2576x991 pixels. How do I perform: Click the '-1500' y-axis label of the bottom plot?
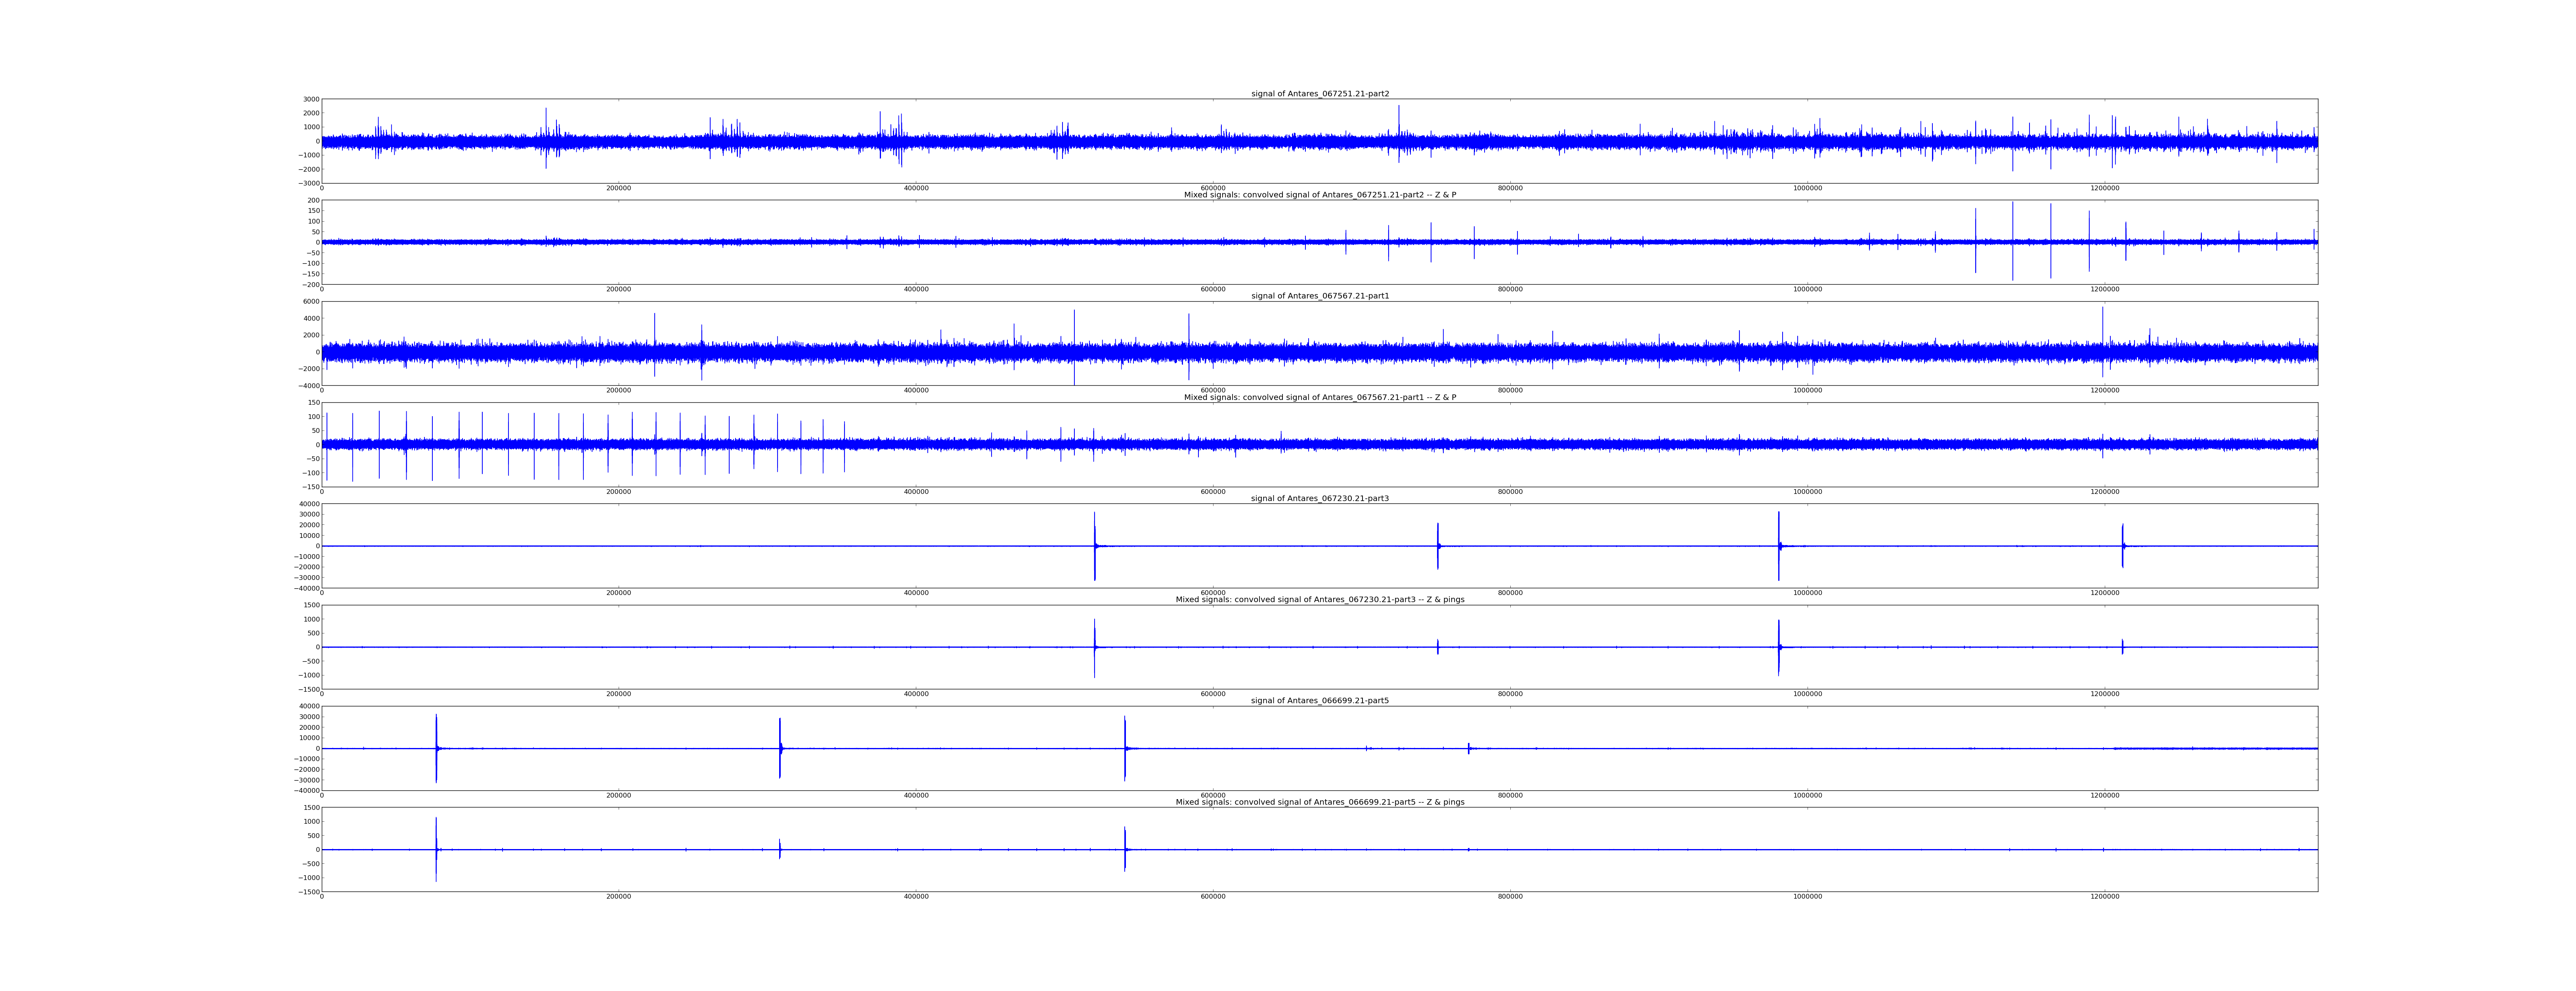[x=309, y=891]
